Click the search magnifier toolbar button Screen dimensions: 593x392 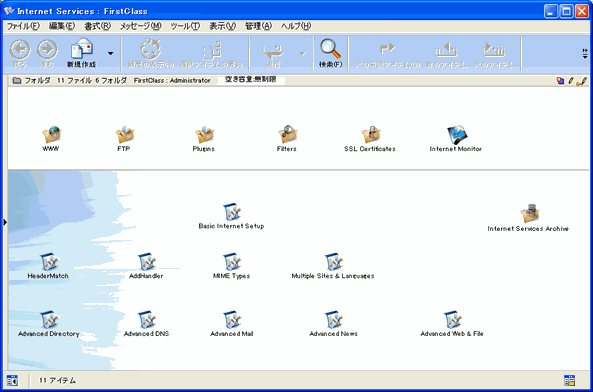point(331,53)
